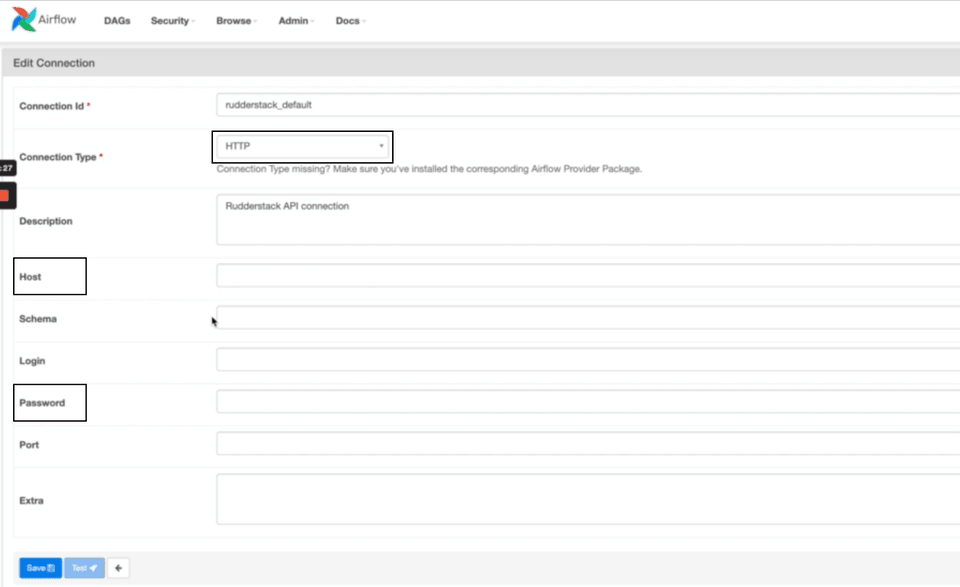Viewport: 960px width, 587px height.
Task: Focus the Host input field
Action: pos(588,275)
